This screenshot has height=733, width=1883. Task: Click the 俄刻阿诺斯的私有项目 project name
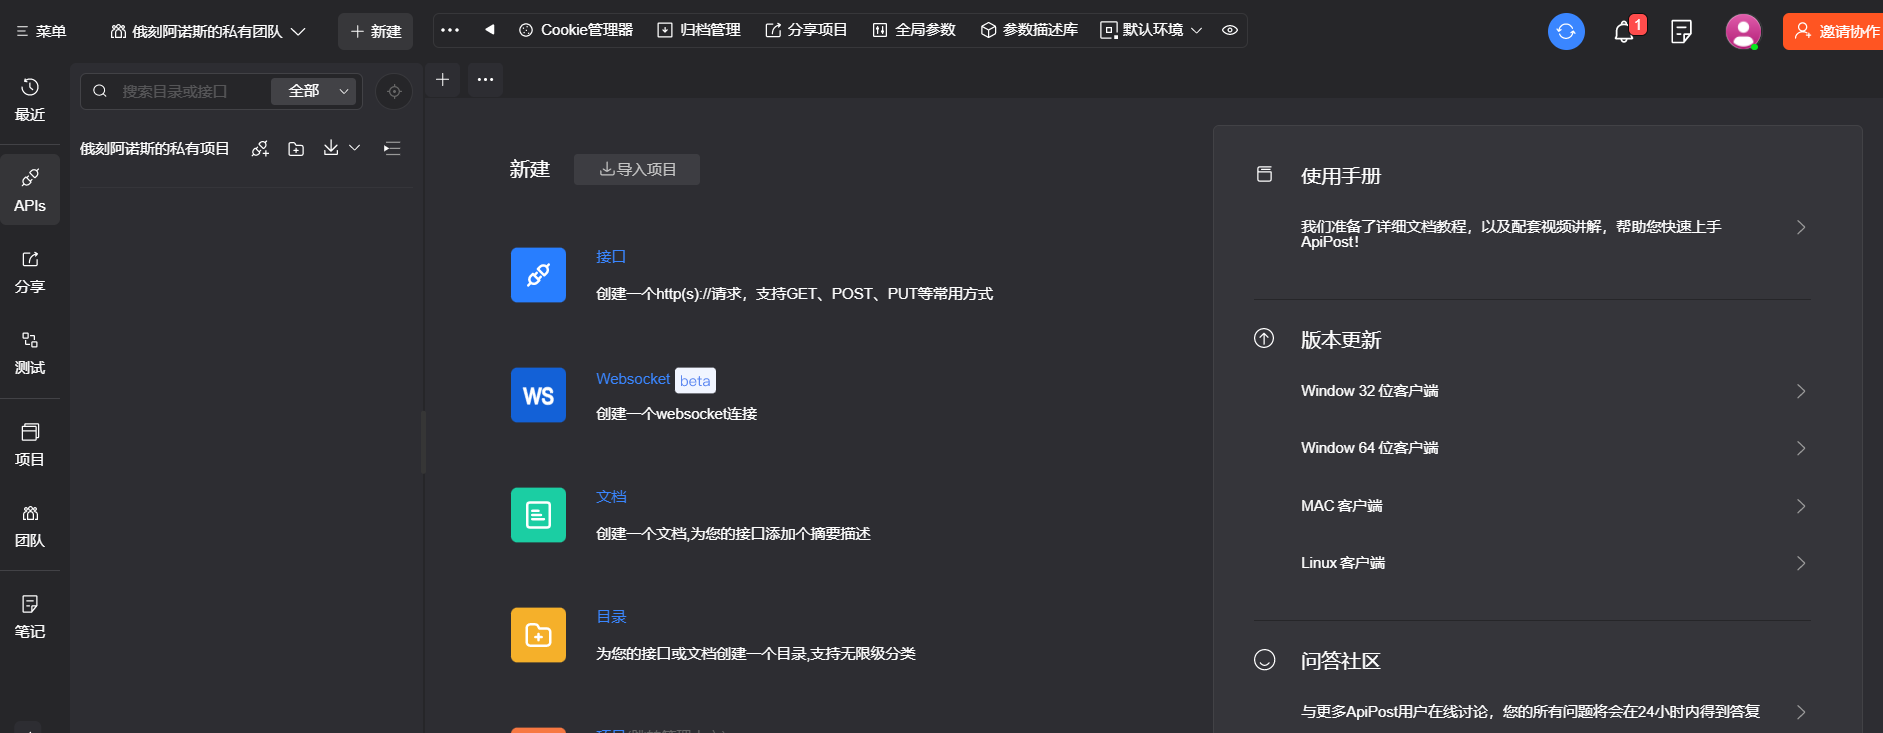tap(155, 149)
